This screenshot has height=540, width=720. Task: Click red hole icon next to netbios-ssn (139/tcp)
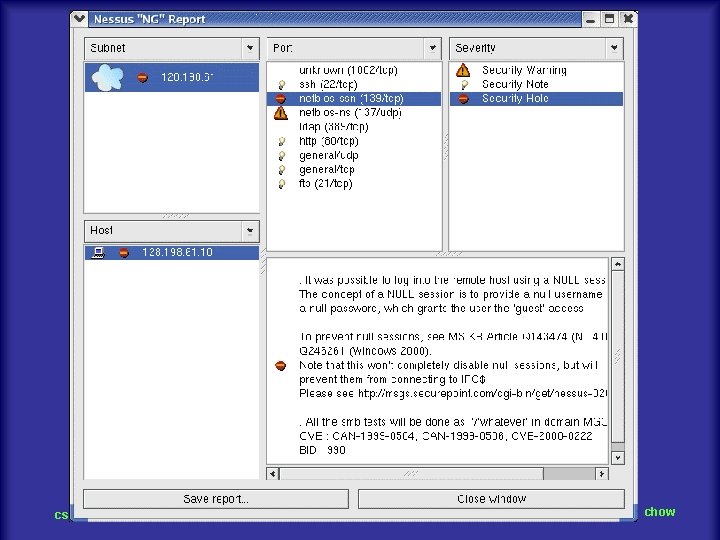tap(281, 99)
